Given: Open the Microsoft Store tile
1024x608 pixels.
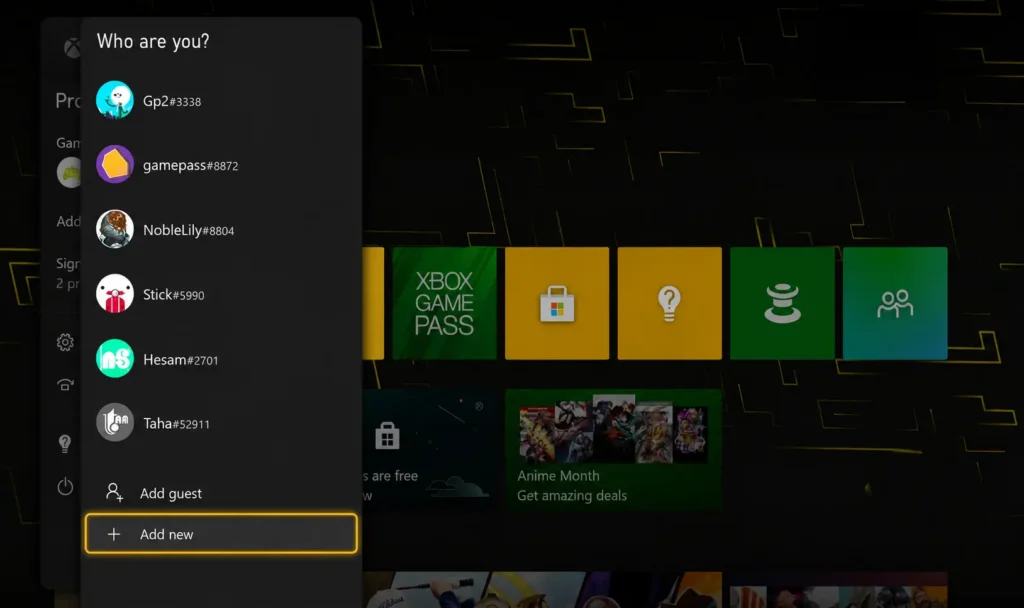Looking at the screenshot, I should (x=557, y=303).
